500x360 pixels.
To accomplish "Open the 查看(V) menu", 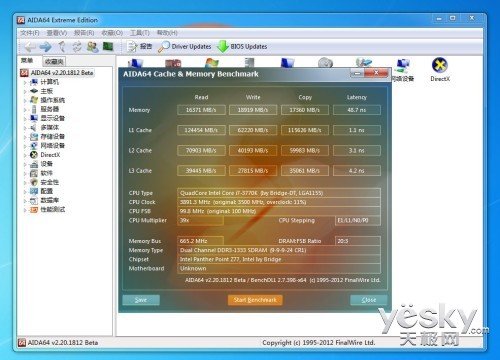I will coord(57,33).
